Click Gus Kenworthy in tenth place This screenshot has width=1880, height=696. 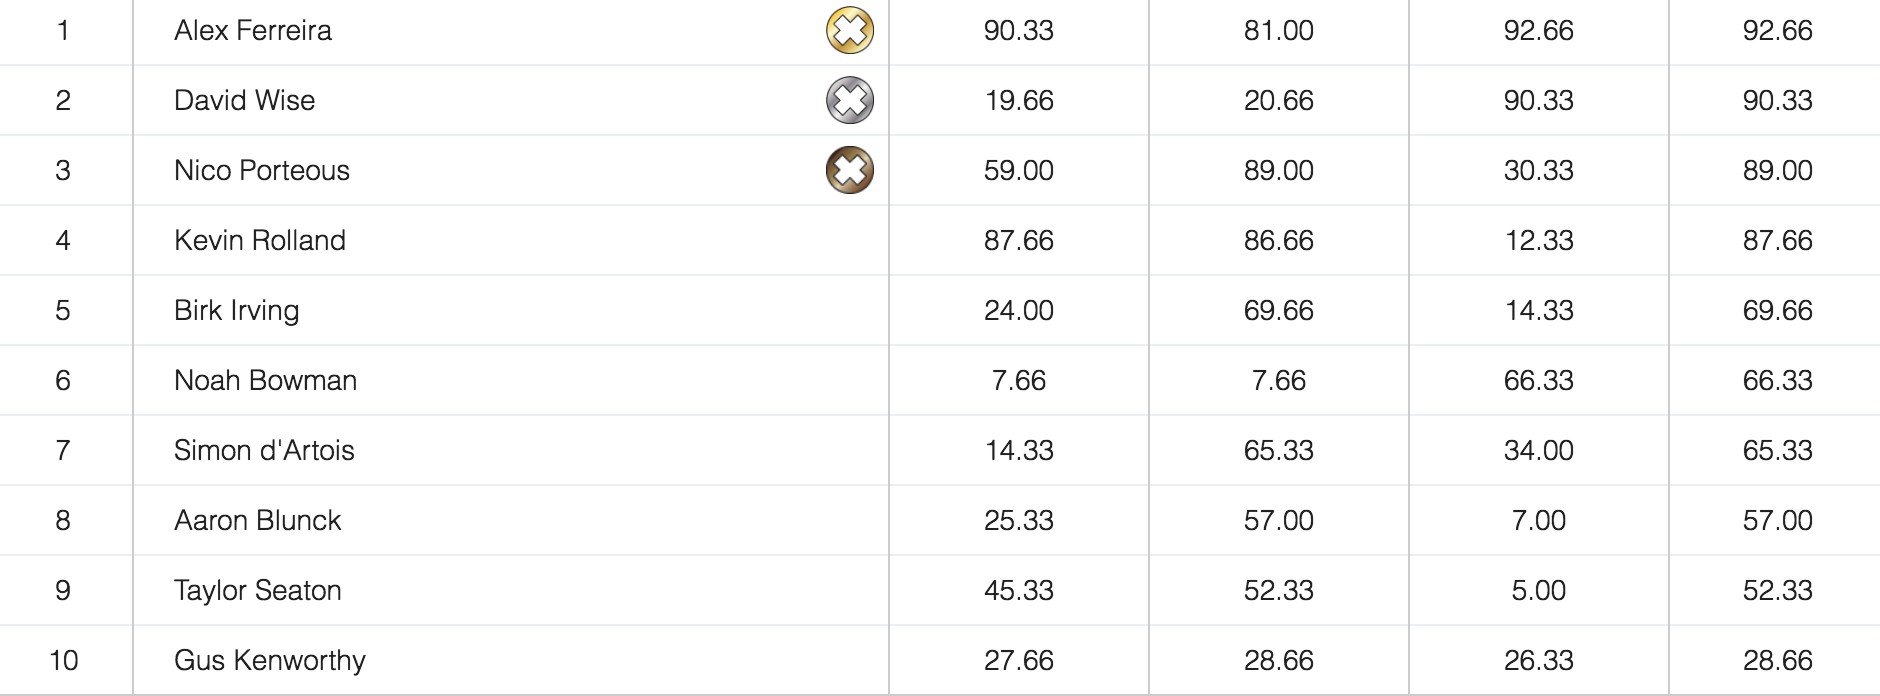(270, 660)
